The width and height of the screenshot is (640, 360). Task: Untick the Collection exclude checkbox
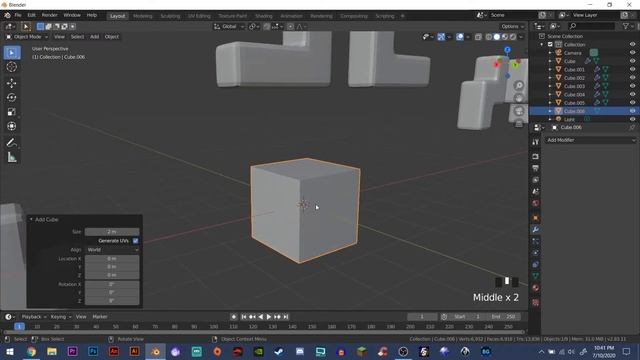click(550, 44)
